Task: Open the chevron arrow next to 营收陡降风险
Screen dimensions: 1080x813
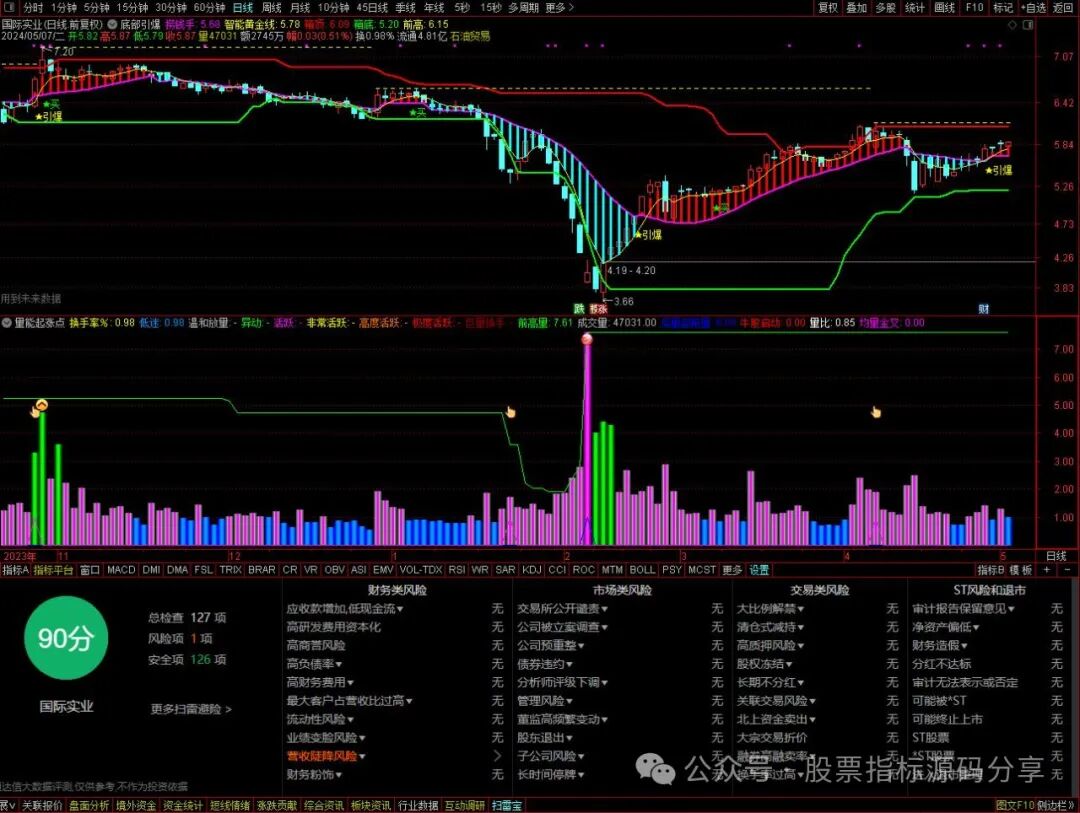Action: click(497, 756)
